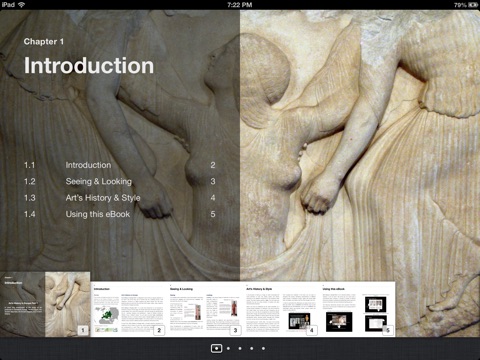Open section 1.4 Using this eBook
Image resolution: width=480 pixels, height=360 pixels.
(x=119, y=214)
